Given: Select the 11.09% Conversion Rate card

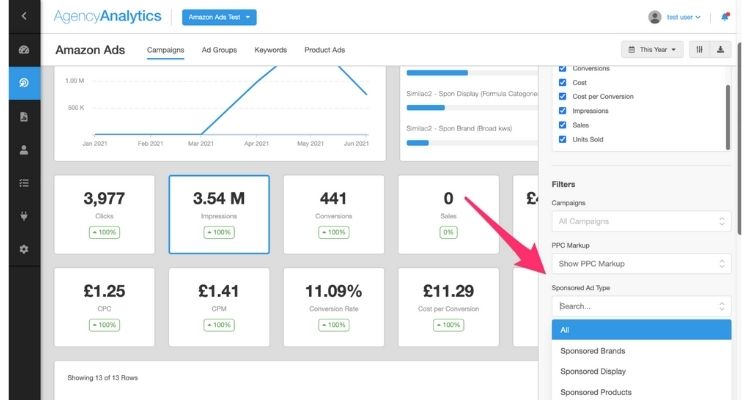Looking at the screenshot, I should pos(334,307).
